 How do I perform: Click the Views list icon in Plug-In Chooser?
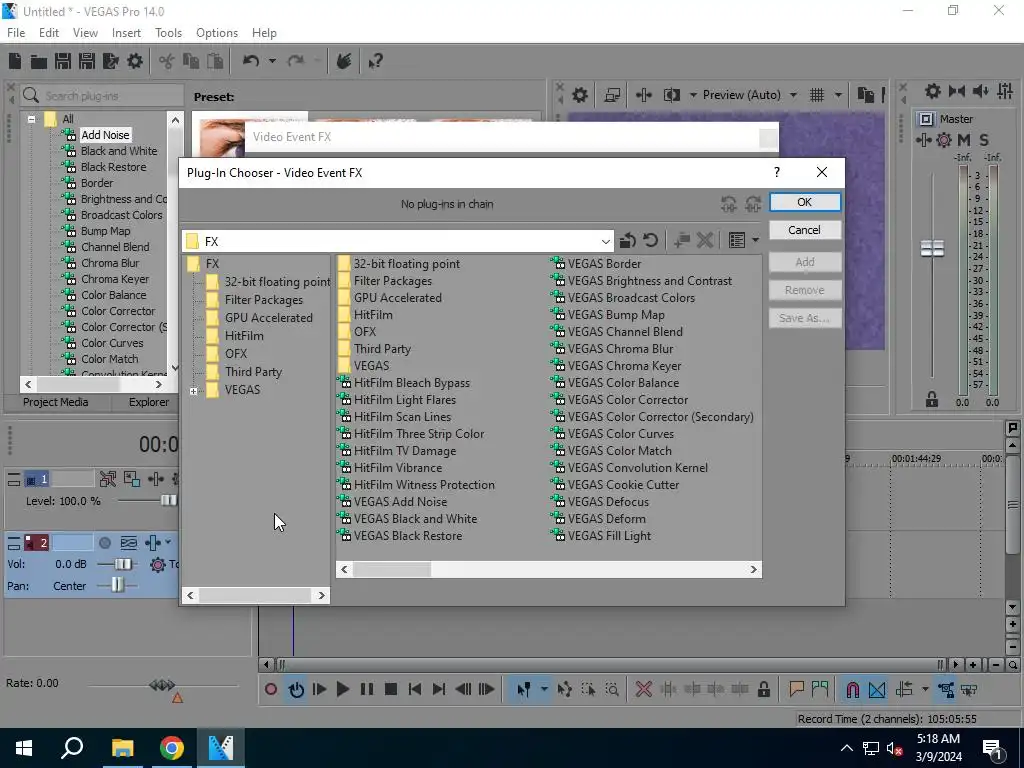(x=737, y=240)
